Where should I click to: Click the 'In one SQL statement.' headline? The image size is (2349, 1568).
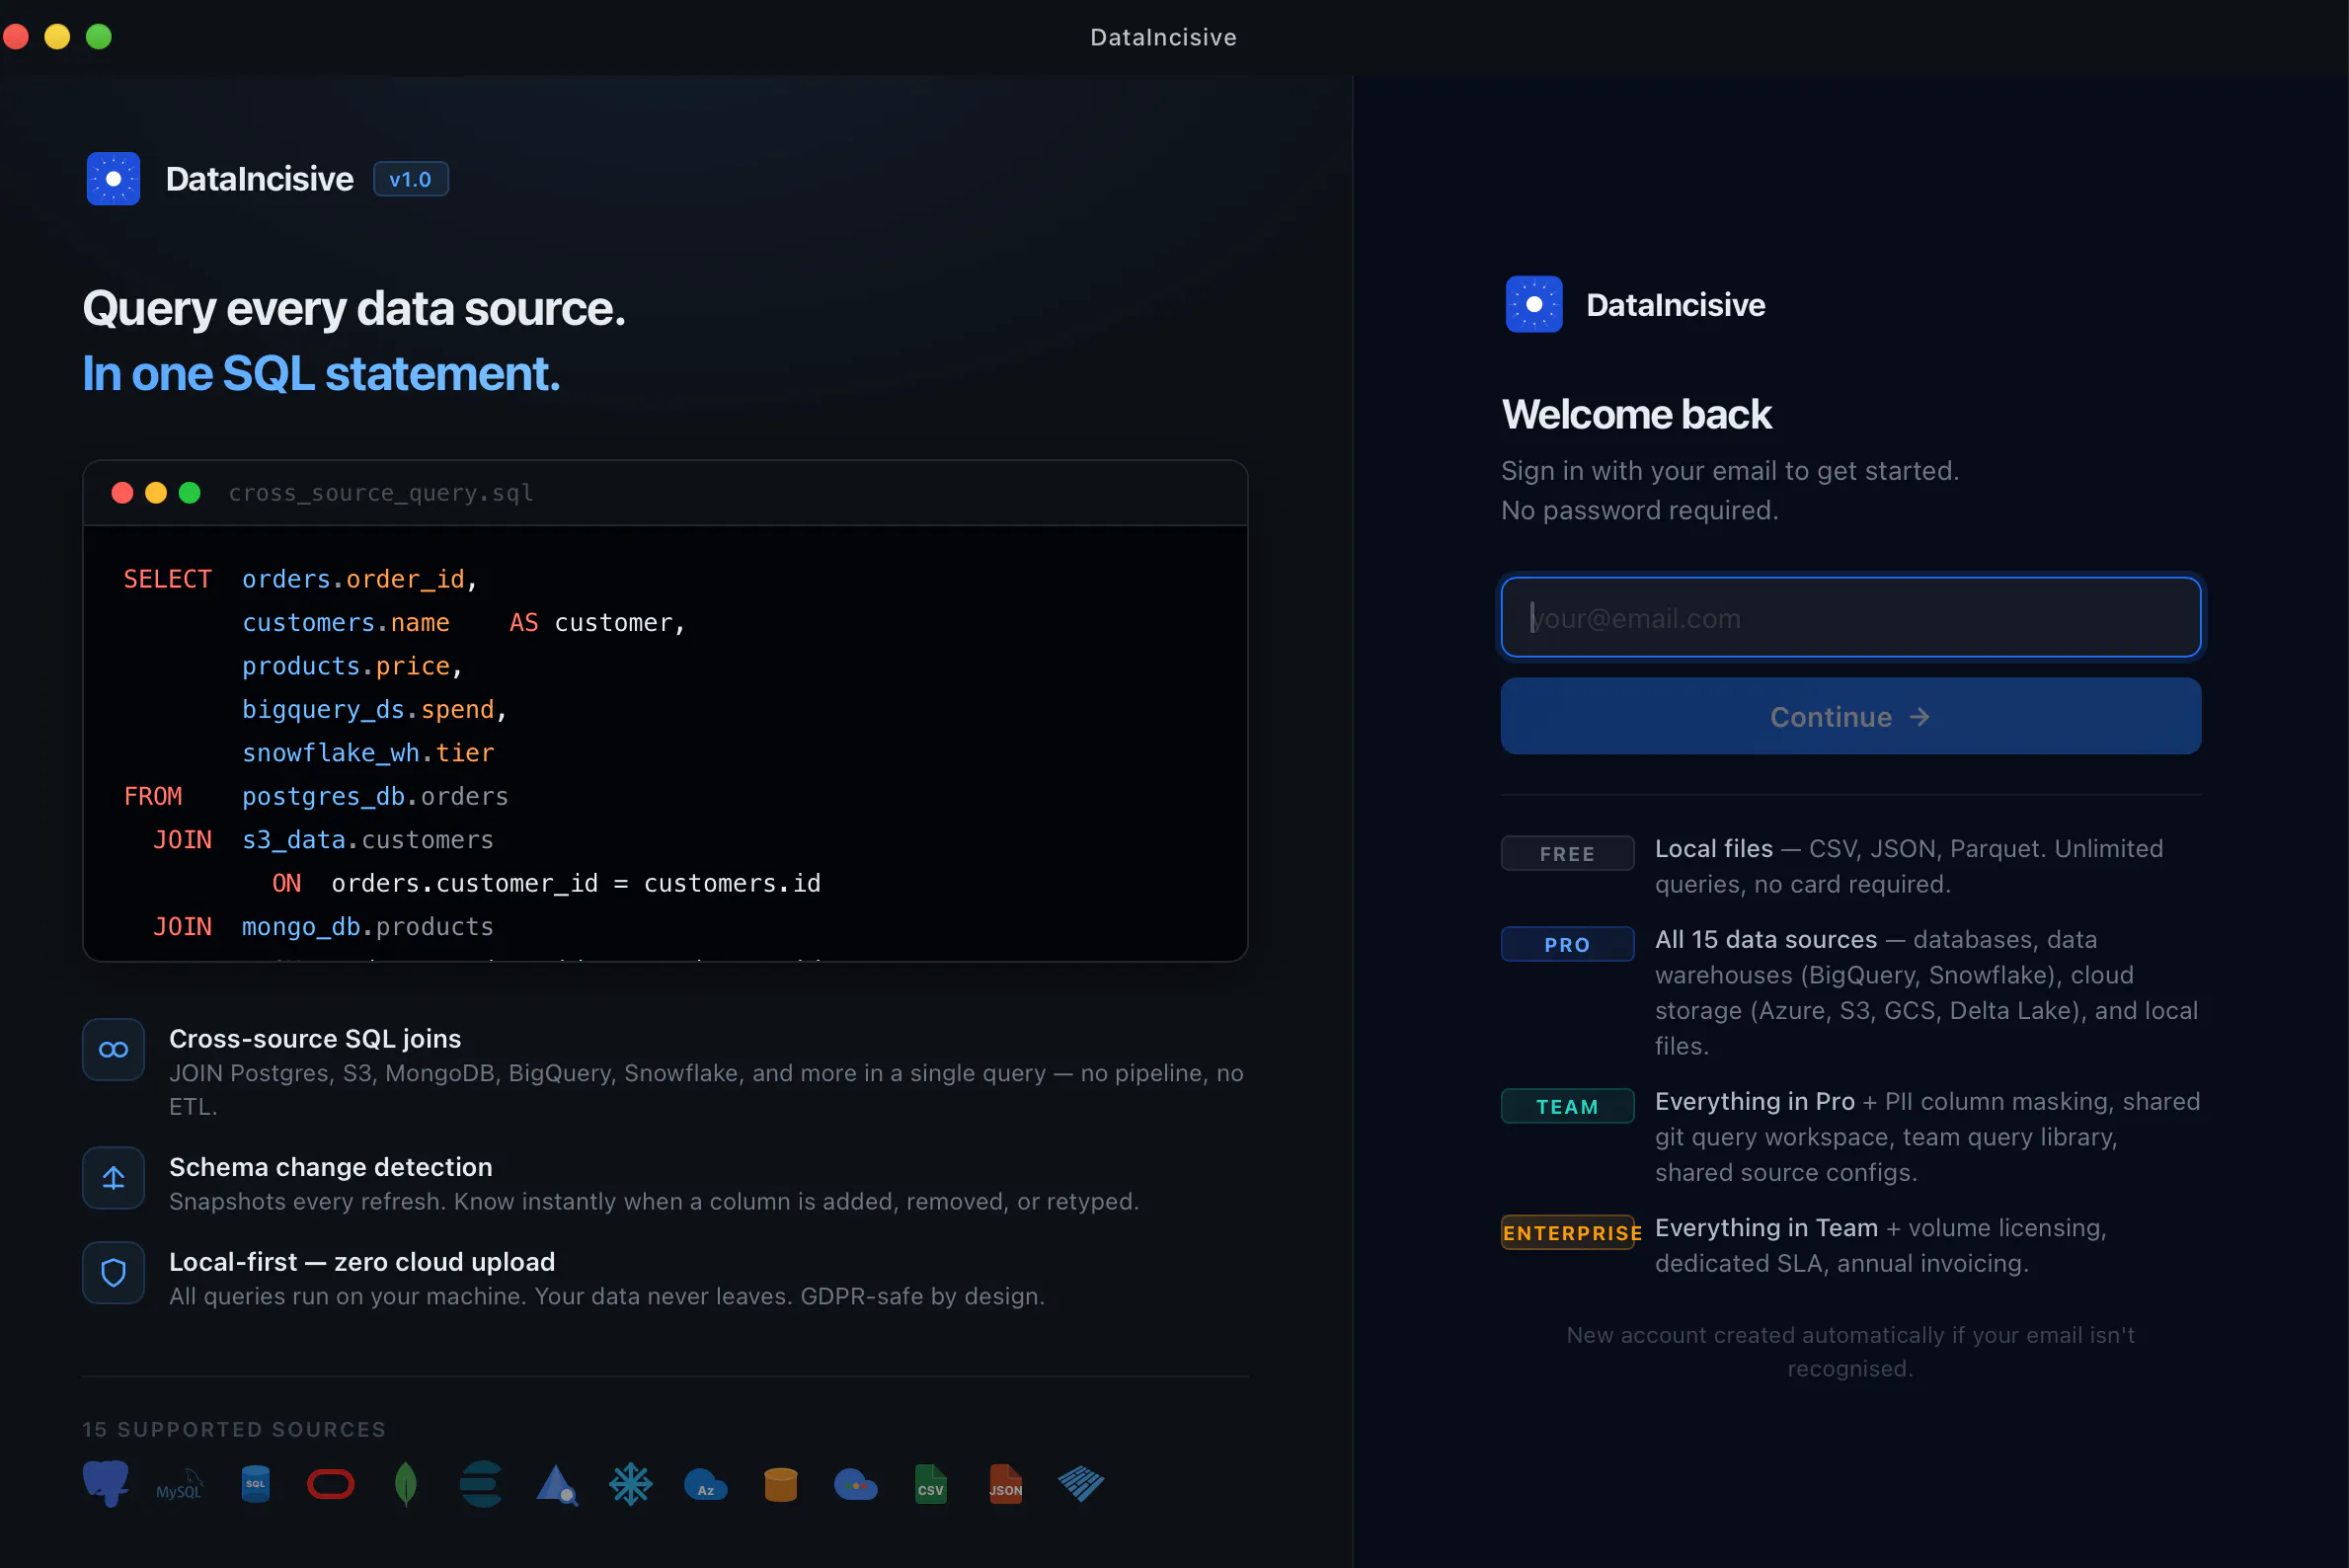[x=321, y=374]
